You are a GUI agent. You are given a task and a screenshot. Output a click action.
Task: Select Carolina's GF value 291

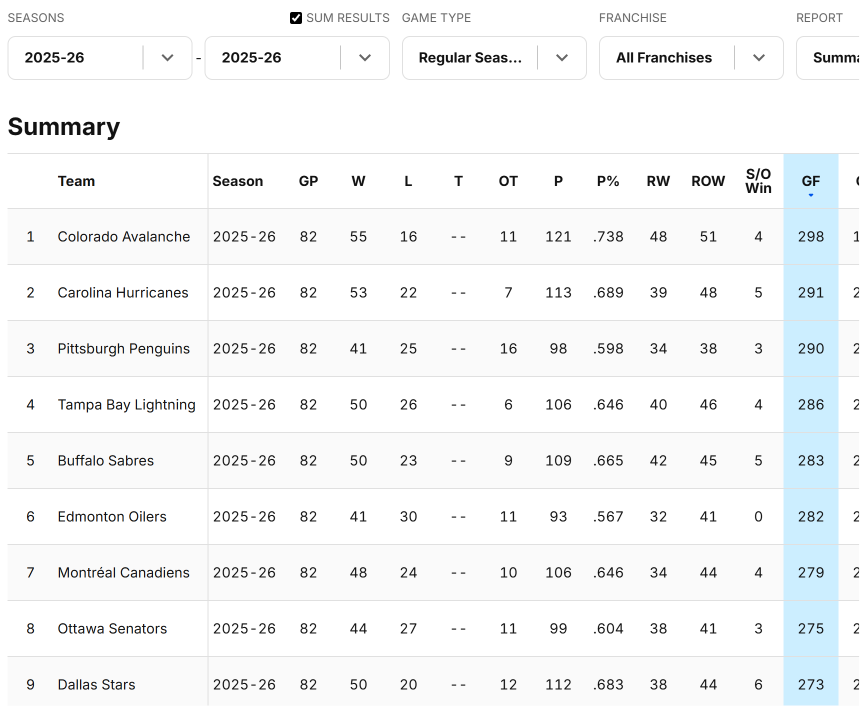click(x=811, y=292)
